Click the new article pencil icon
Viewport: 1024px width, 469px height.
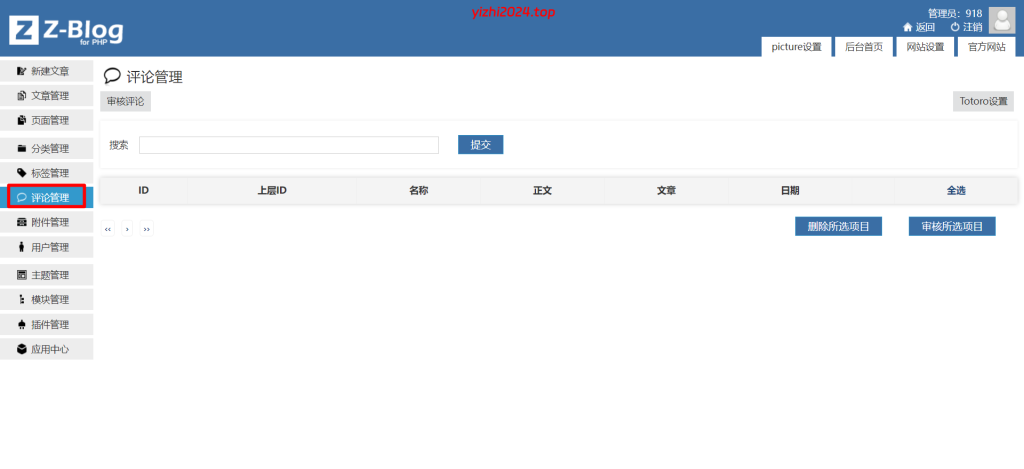click(x=22, y=71)
